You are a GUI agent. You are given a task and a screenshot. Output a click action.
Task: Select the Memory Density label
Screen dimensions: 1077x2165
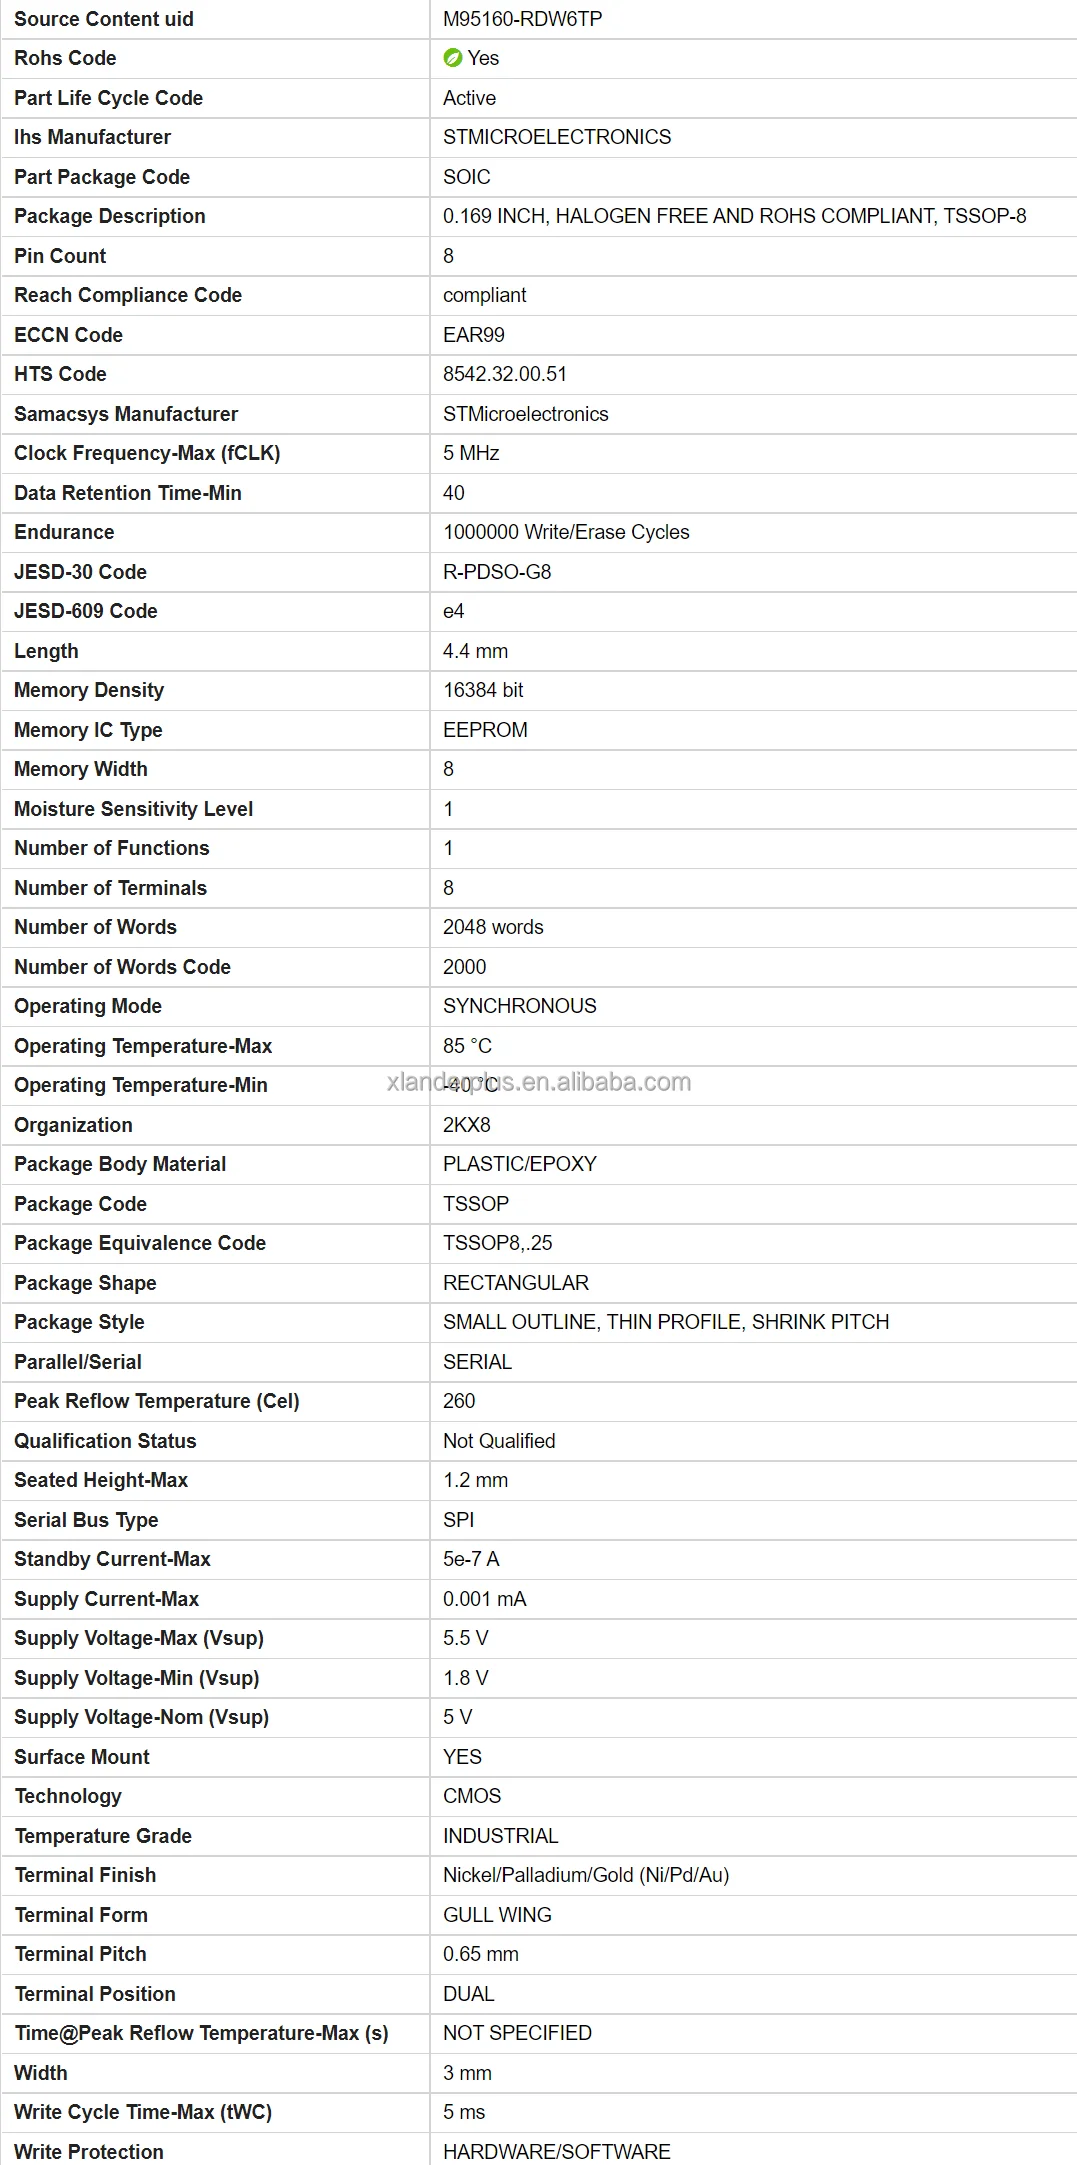89,690
